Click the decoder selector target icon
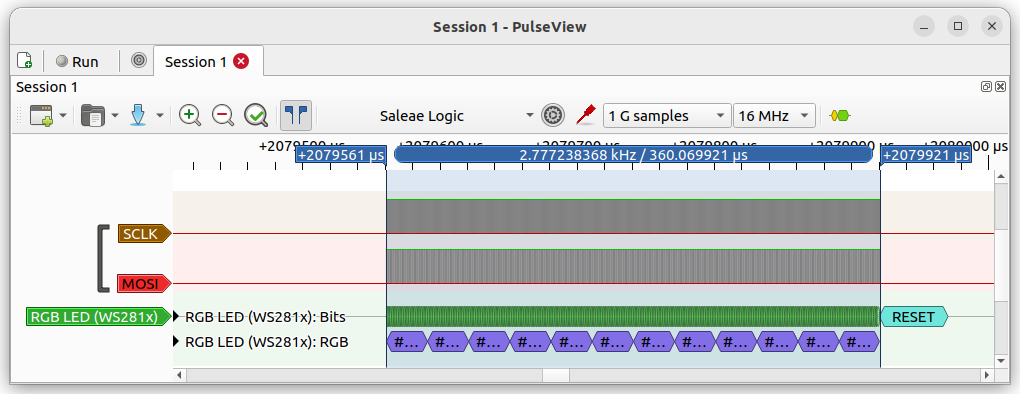1020x394 pixels. [x=139, y=61]
